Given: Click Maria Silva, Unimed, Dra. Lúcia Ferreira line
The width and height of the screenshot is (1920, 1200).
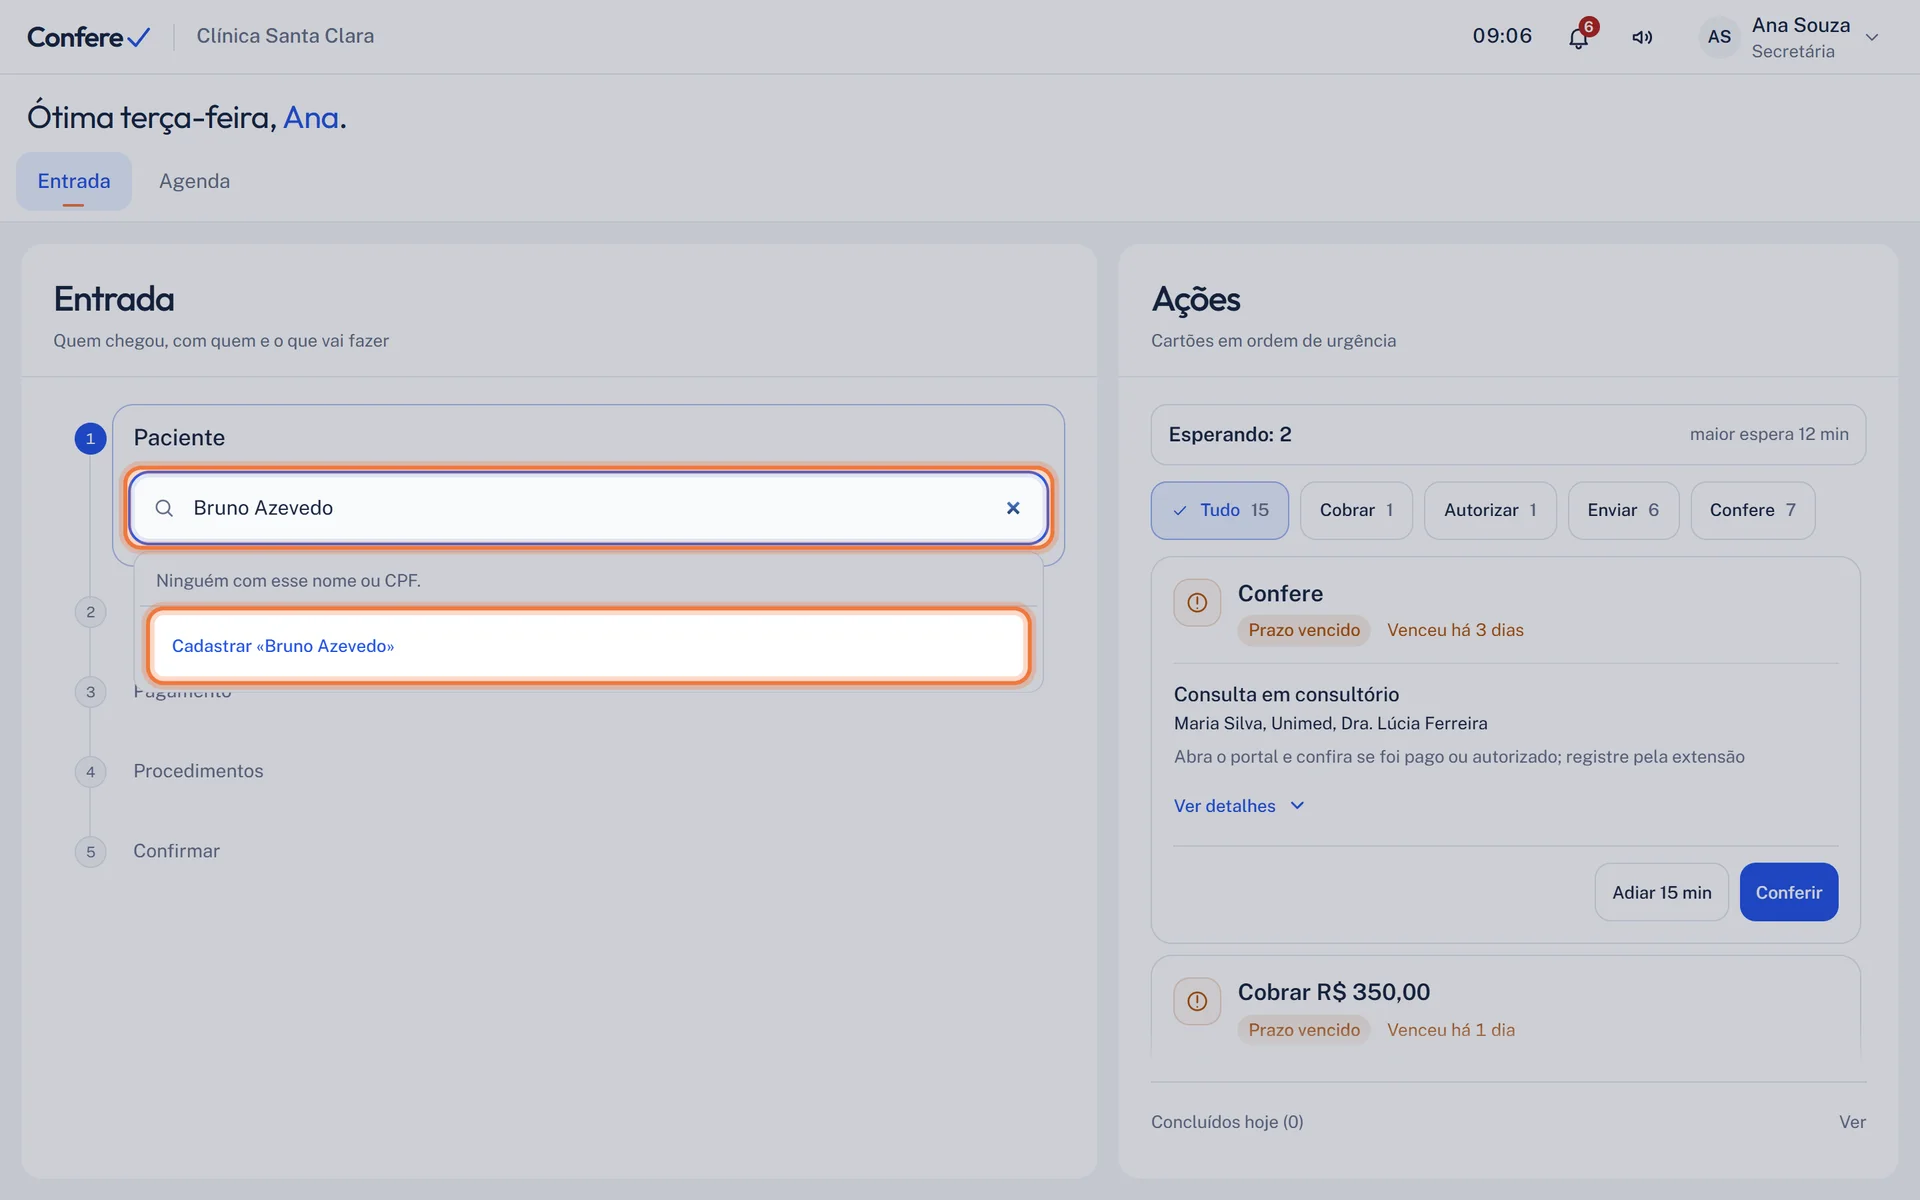Looking at the screenshot, I should point(1330,723).
